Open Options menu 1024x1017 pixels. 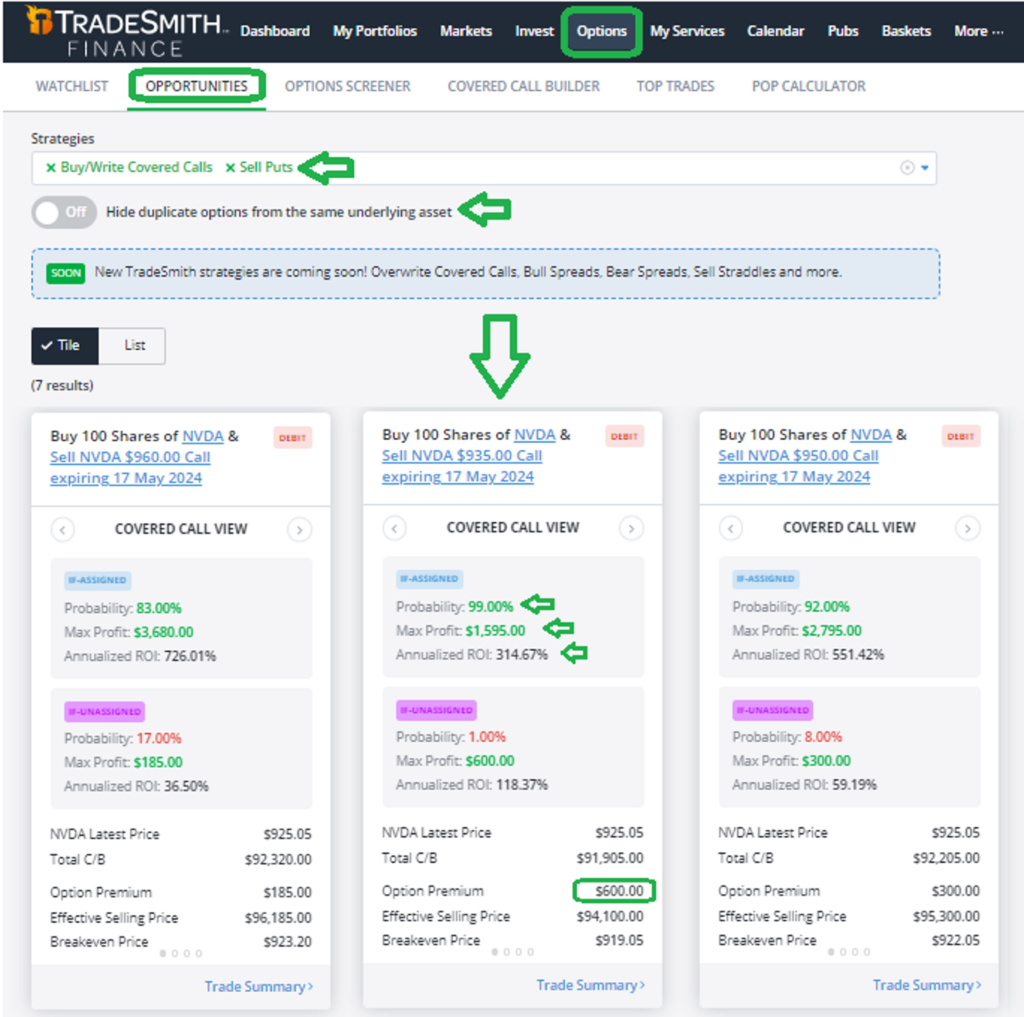601,31
